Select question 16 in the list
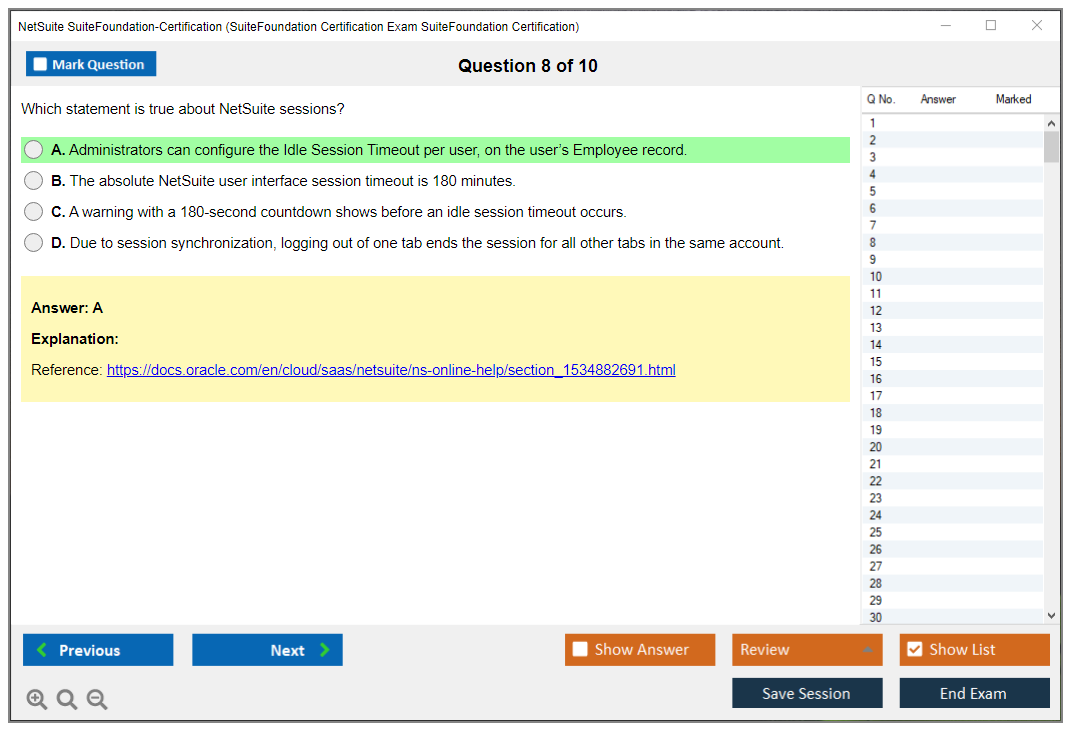1075x735 pixels. (x=952, y=378)
